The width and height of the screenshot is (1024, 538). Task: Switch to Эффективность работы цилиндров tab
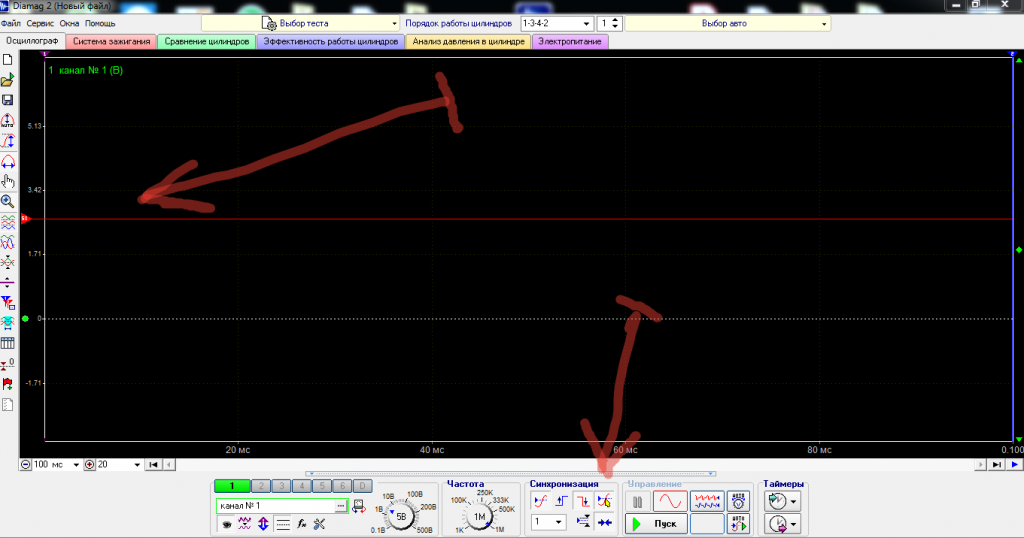point(330,41)
